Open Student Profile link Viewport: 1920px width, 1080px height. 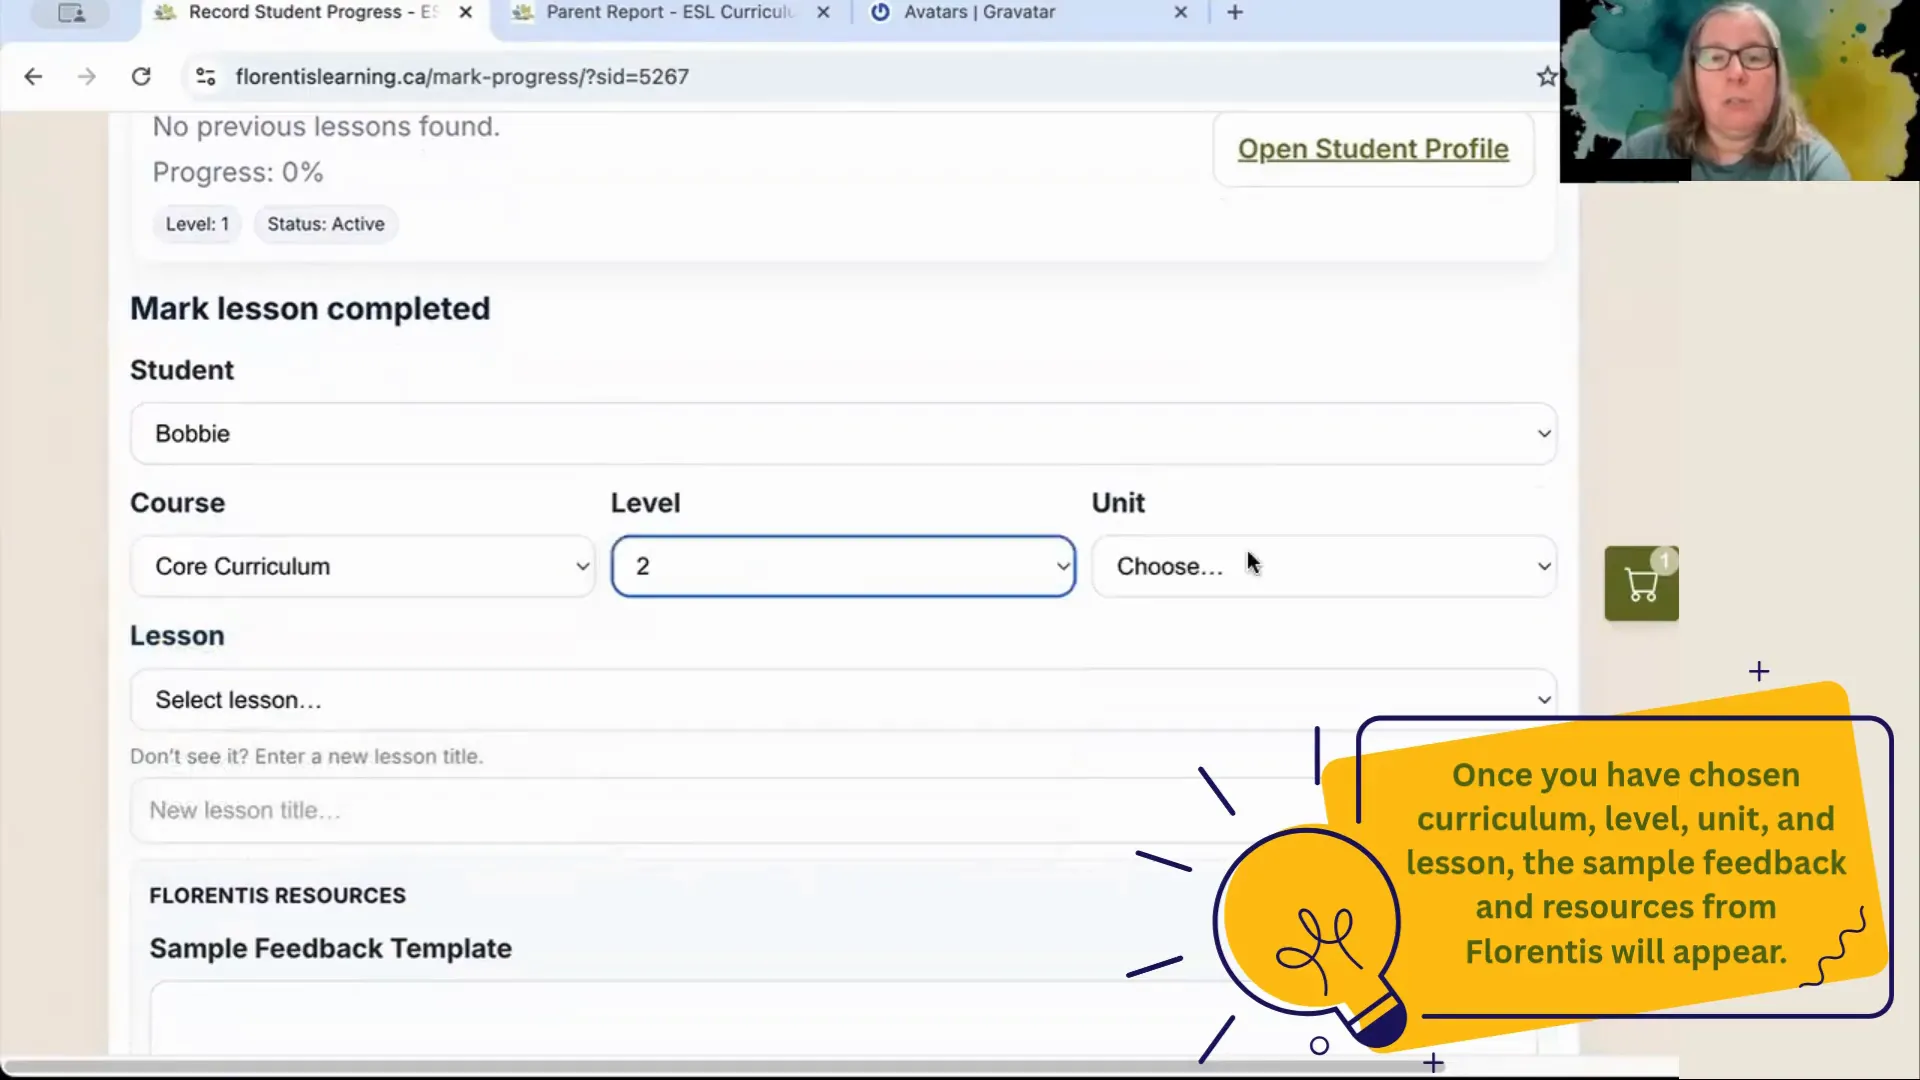(1373, 148)
